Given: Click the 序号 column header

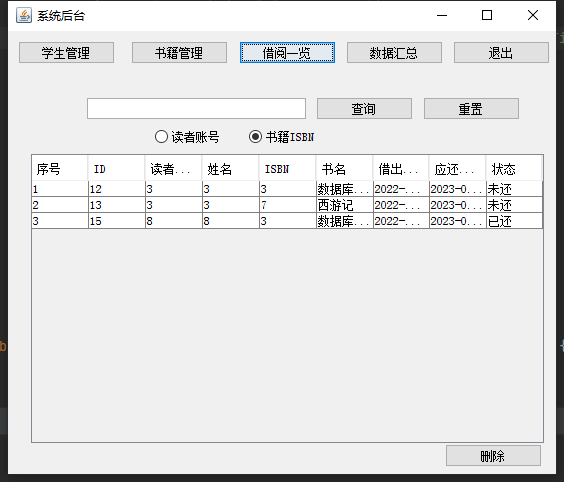Looking at the screenshot, I should coord(60,168).
